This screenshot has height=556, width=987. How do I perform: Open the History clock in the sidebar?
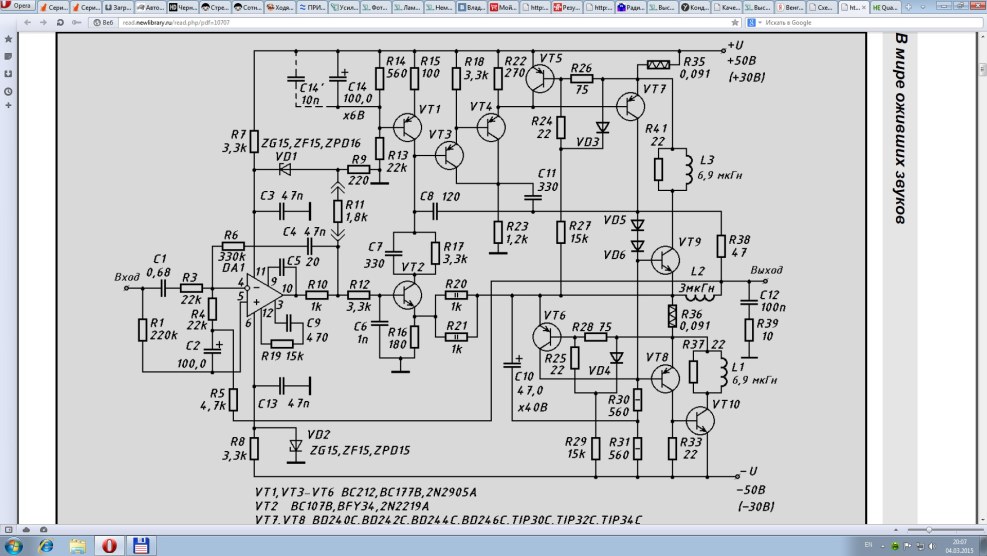(x=8, y=90)
